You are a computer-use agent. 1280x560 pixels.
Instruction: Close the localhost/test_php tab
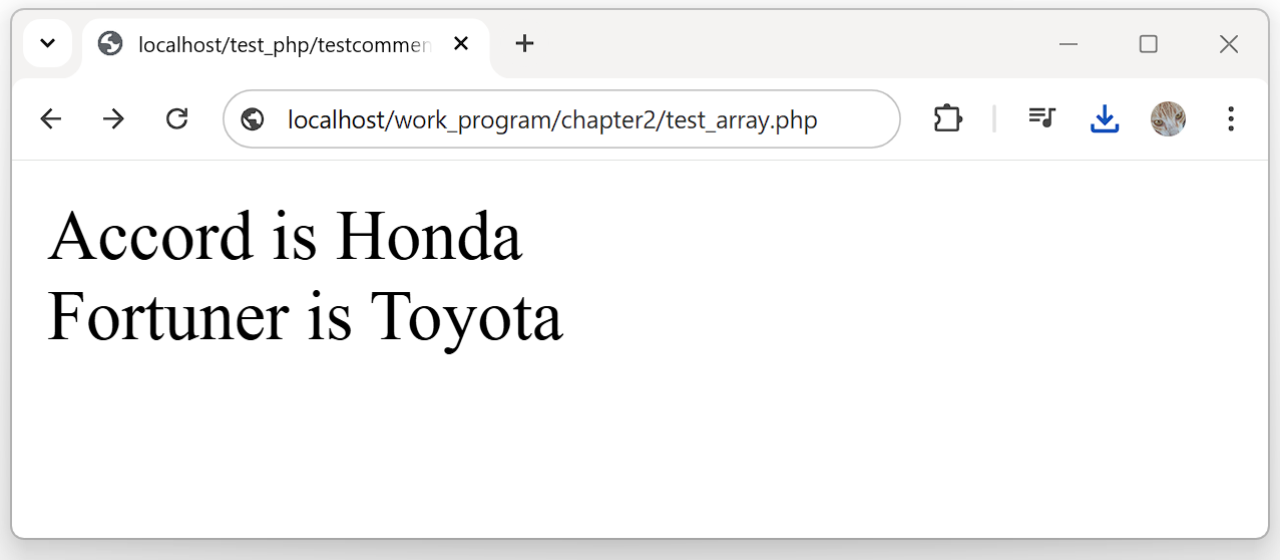(x=461, y=44)
